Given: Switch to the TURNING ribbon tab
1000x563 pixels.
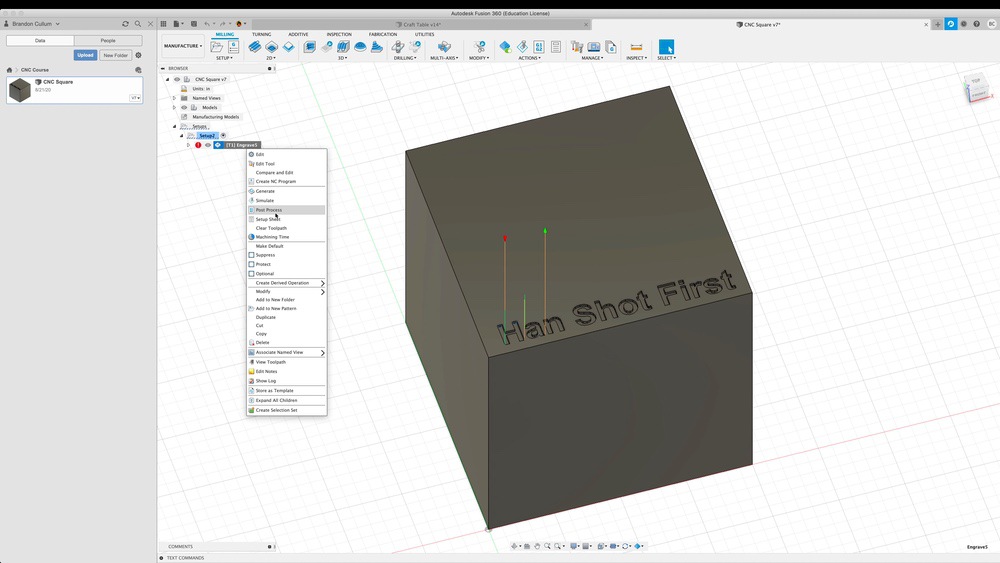Looking at the screenshot, I should [261, 34].
